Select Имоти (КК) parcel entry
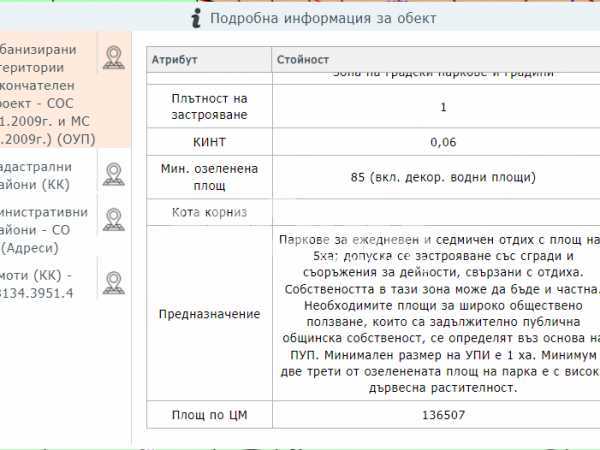 coord(36,284)
